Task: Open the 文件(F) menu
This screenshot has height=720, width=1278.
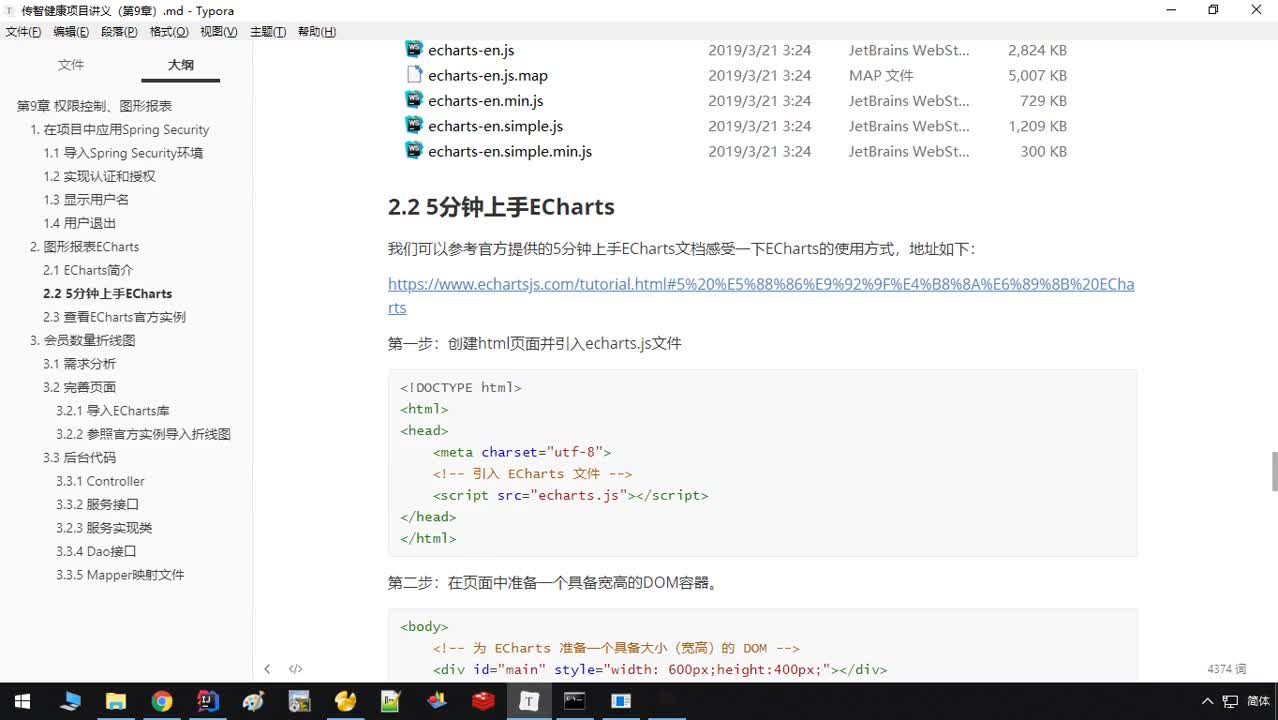Action: [23, 32]
